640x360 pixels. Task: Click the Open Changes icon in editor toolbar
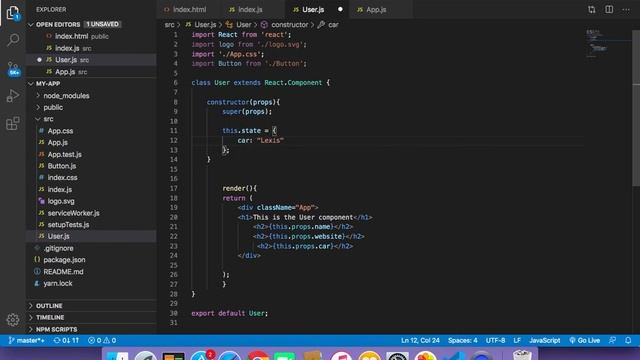coord(591,9)
